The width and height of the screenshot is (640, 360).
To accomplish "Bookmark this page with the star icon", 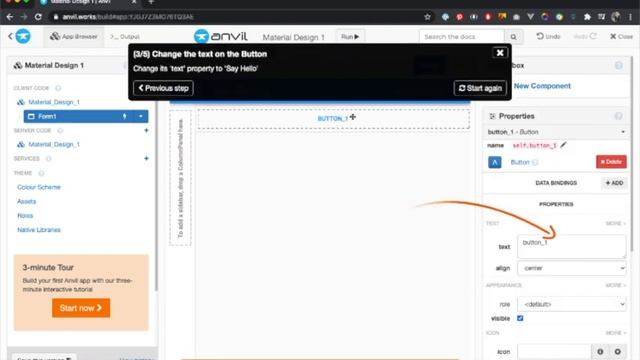I will (427, 17).
